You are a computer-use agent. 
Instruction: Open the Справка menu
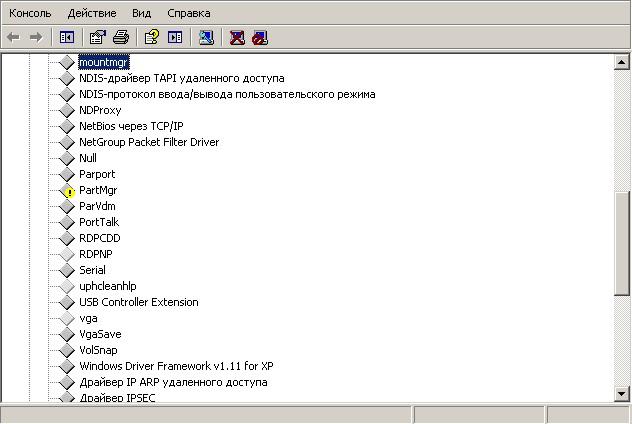(189, 13)
